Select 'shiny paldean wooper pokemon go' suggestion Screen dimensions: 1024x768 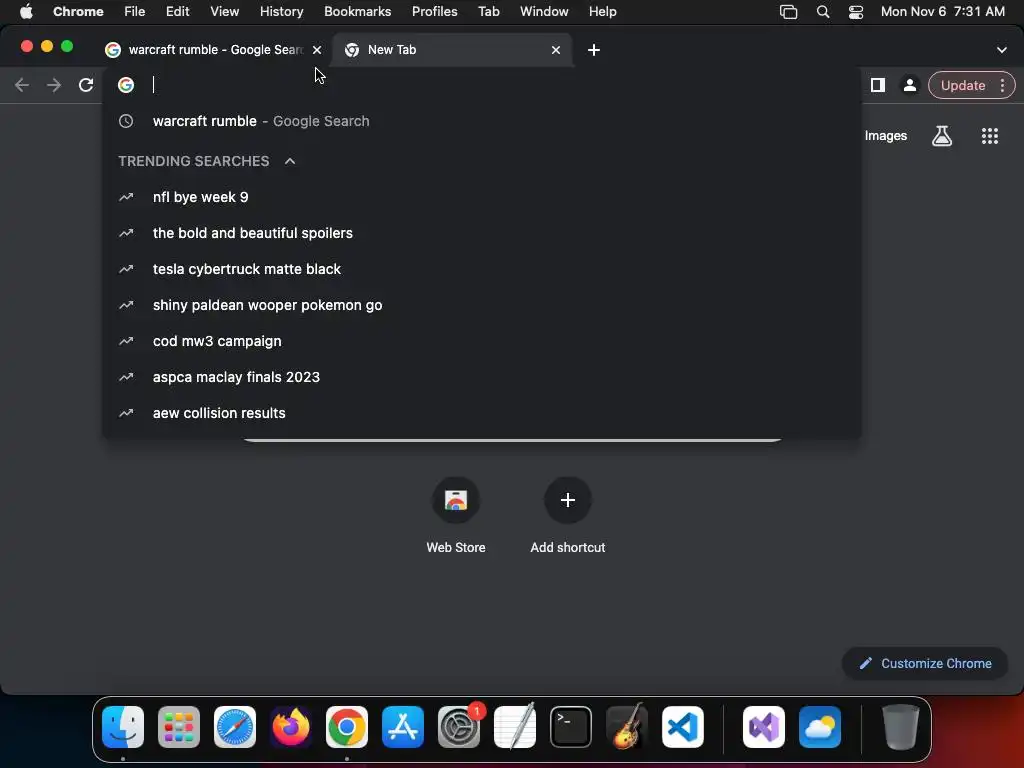pos(482,305)
